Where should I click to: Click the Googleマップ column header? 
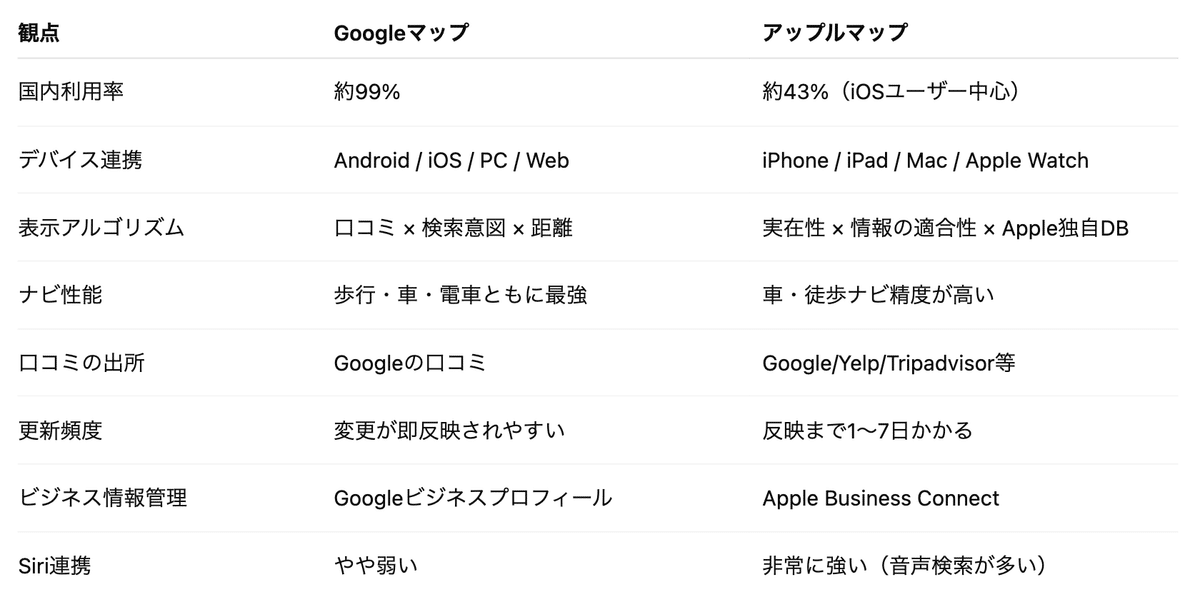(x=400, y=32)
